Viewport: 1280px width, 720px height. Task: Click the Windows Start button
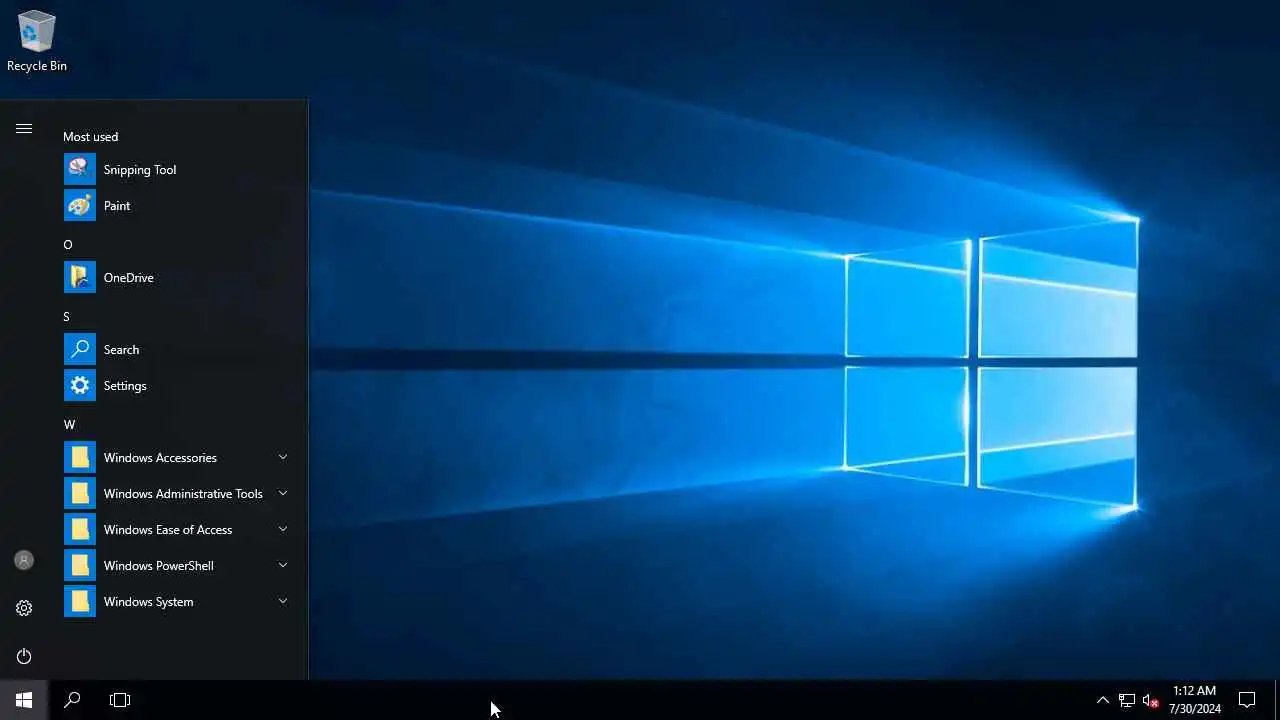pyautogui.click(x=24, y=700)
